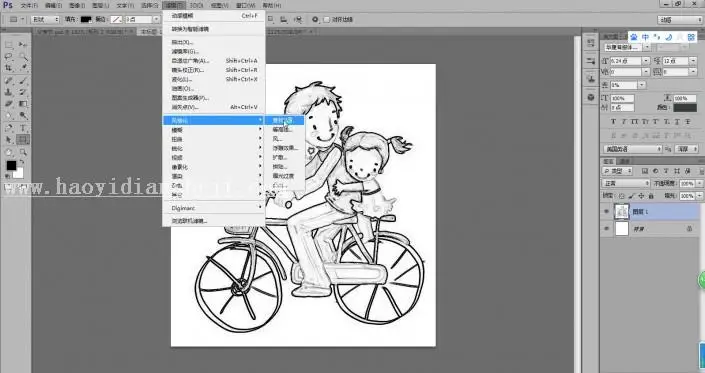
Task: Select the Pen tool
Action: coord(9,128)
